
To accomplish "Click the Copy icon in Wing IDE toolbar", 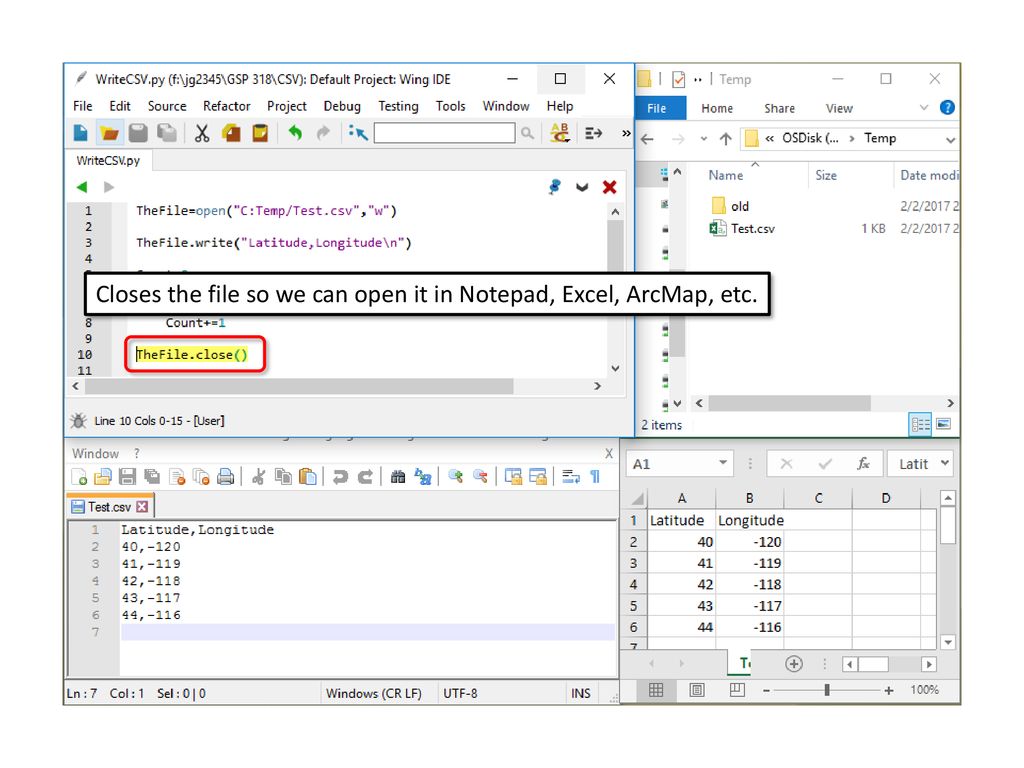I will 231,133.
